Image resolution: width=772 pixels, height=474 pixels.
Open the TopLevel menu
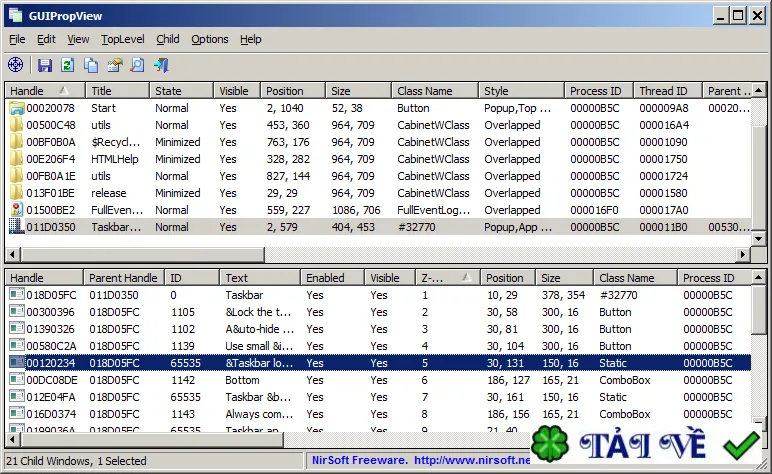(x=123, y=39)
